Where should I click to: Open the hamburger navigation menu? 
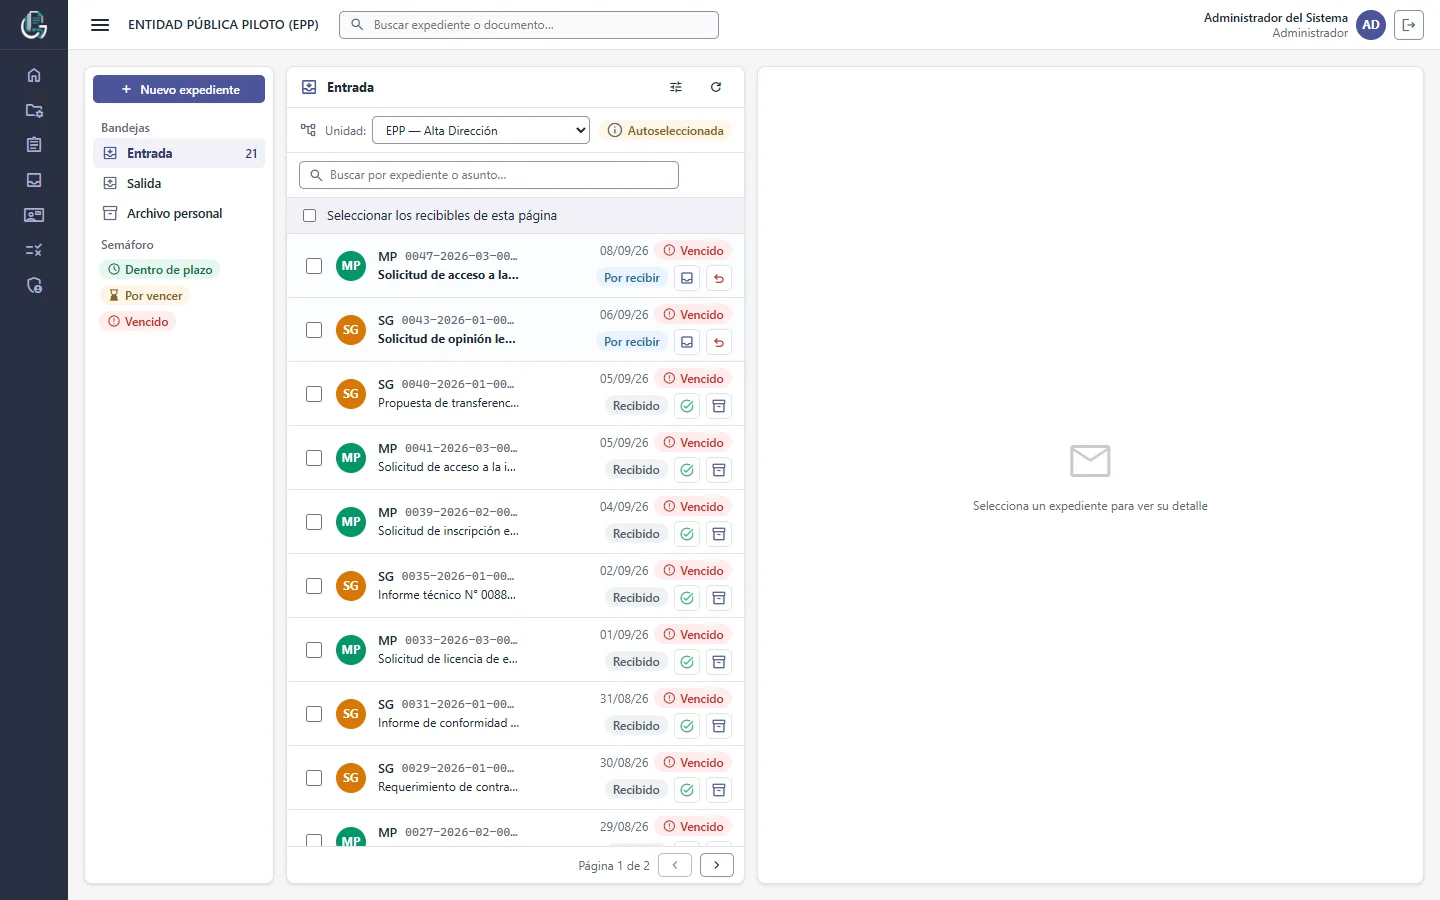tap(100, 25)
